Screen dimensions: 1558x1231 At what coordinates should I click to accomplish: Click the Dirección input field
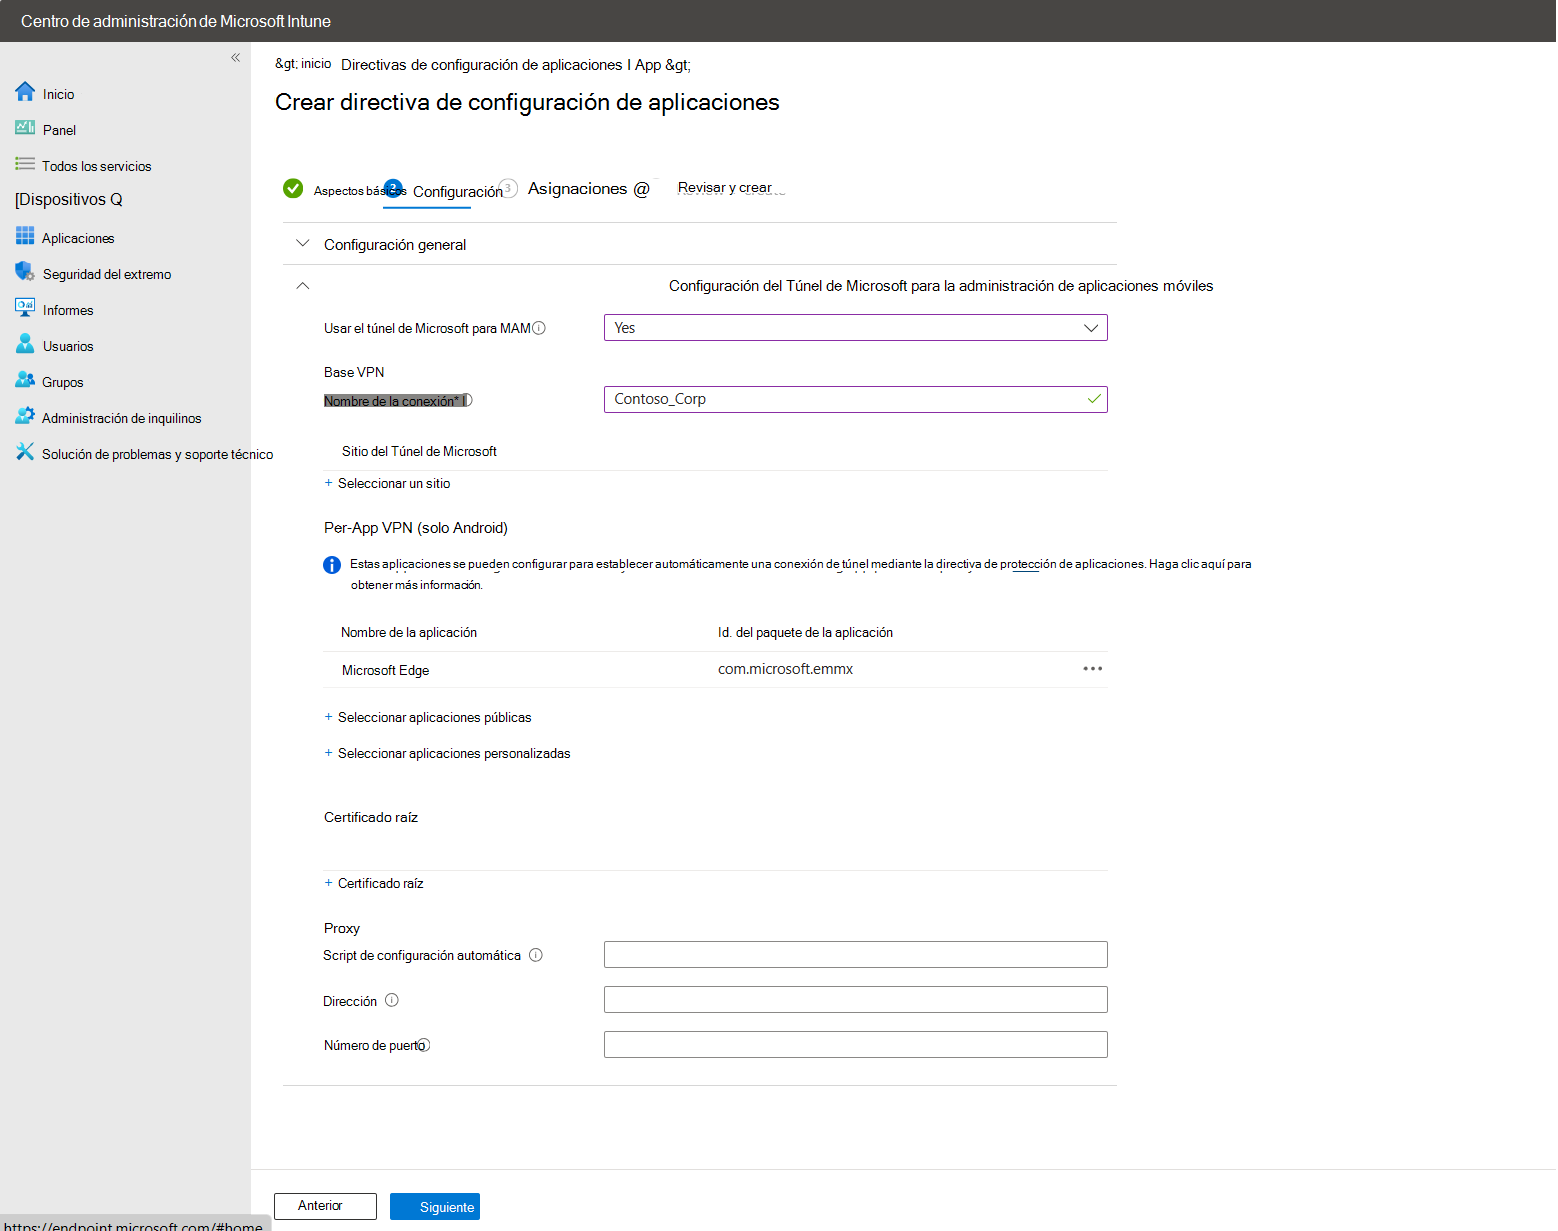pyautogui.click(x=855, y=1000)
